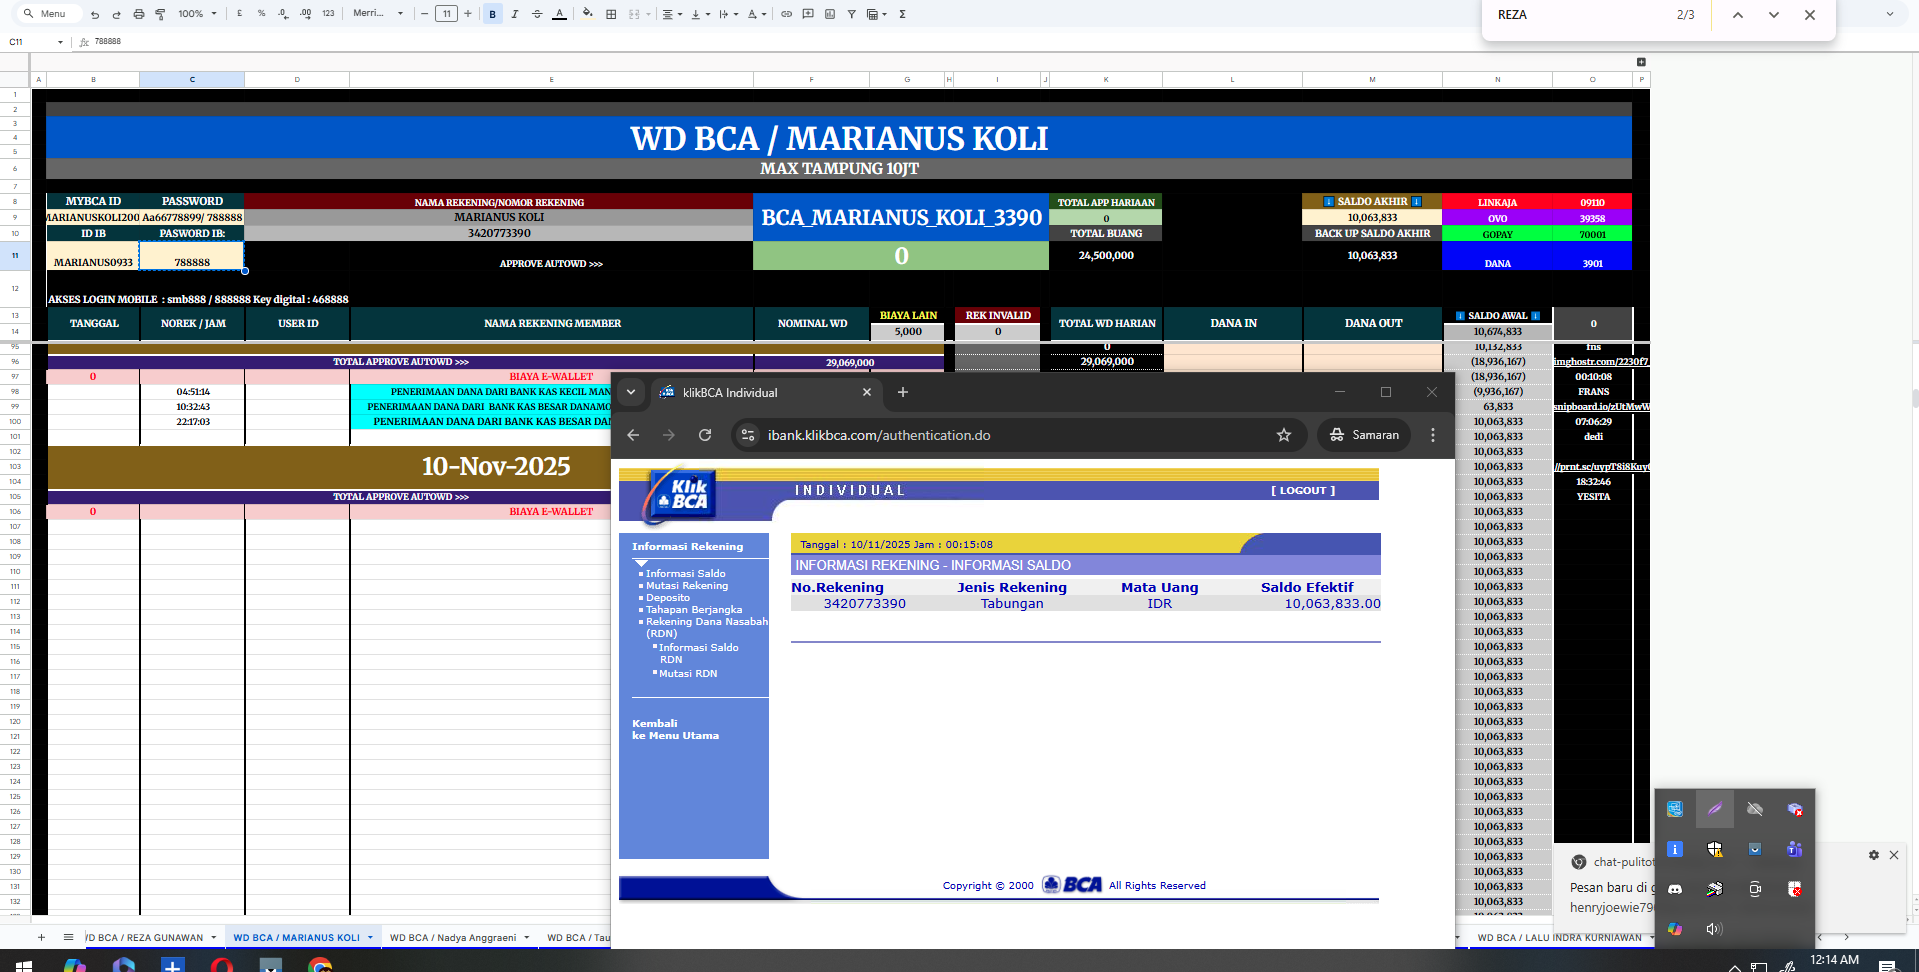Decrease decimal places button

pyautogui.click(x=283, y=14)
